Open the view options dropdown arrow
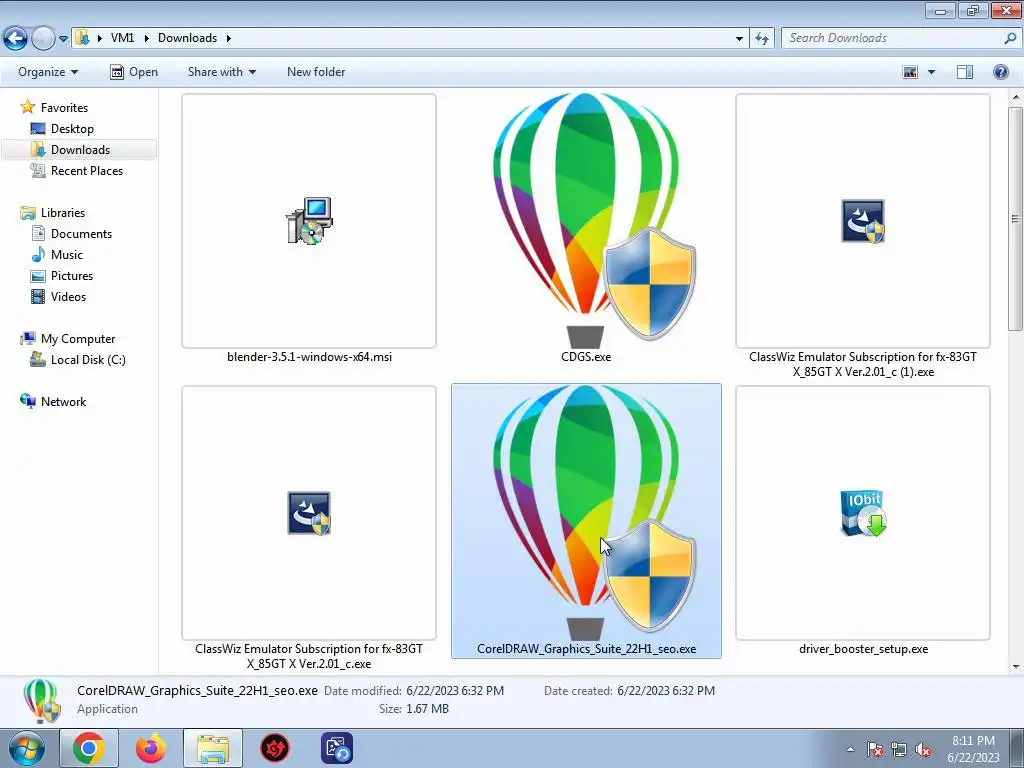 point(931,72)
